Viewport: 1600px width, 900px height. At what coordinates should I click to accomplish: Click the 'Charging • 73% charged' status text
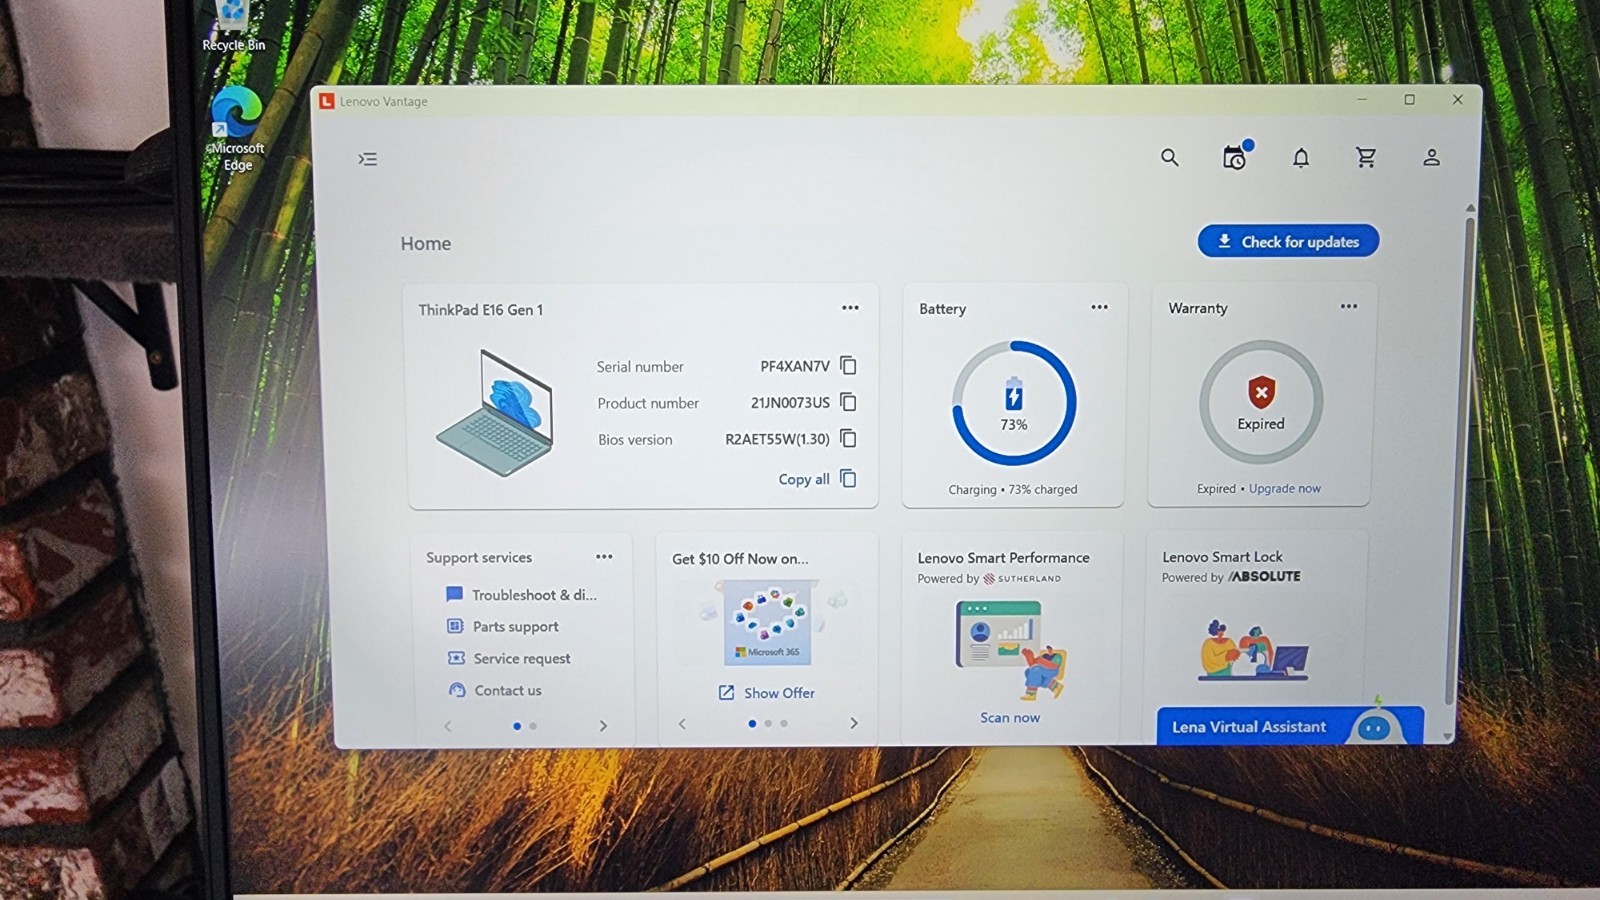1013,489
